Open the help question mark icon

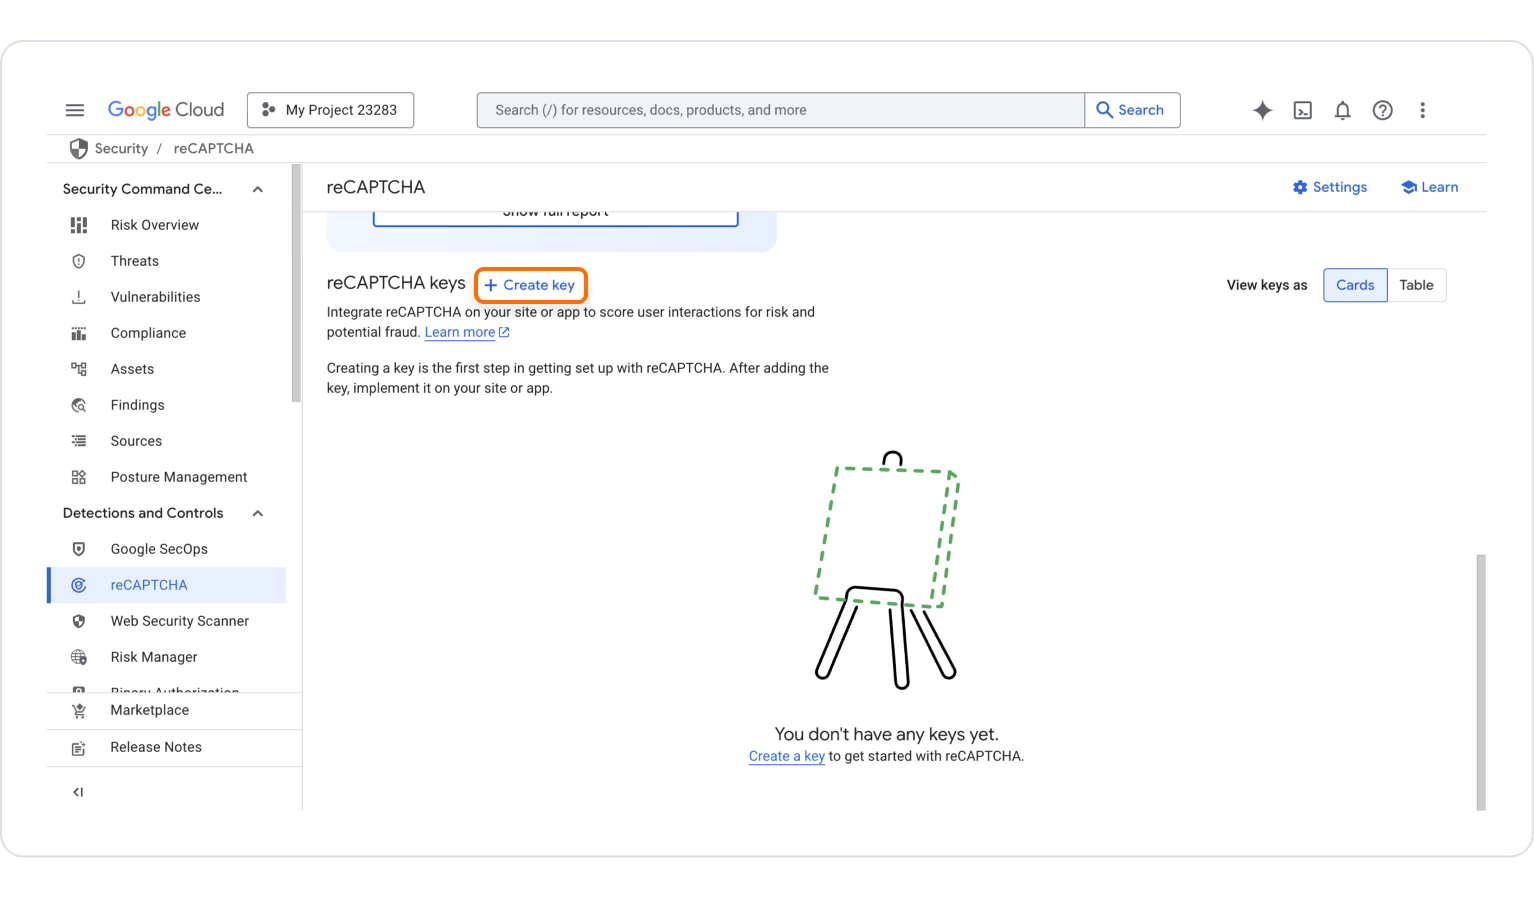(1382, 110)
